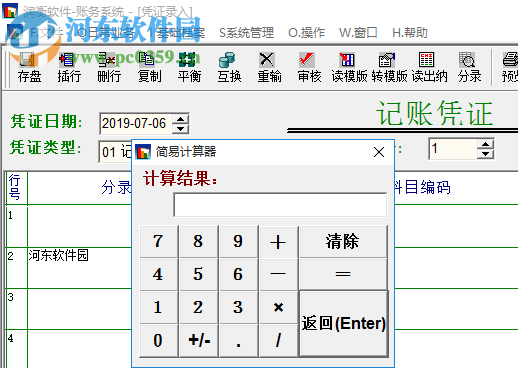Image resolution: width=518 pixels, height=368 pixels.
Task: Click the equals = button
Action: pyautogui.click(x=343, y=274)
